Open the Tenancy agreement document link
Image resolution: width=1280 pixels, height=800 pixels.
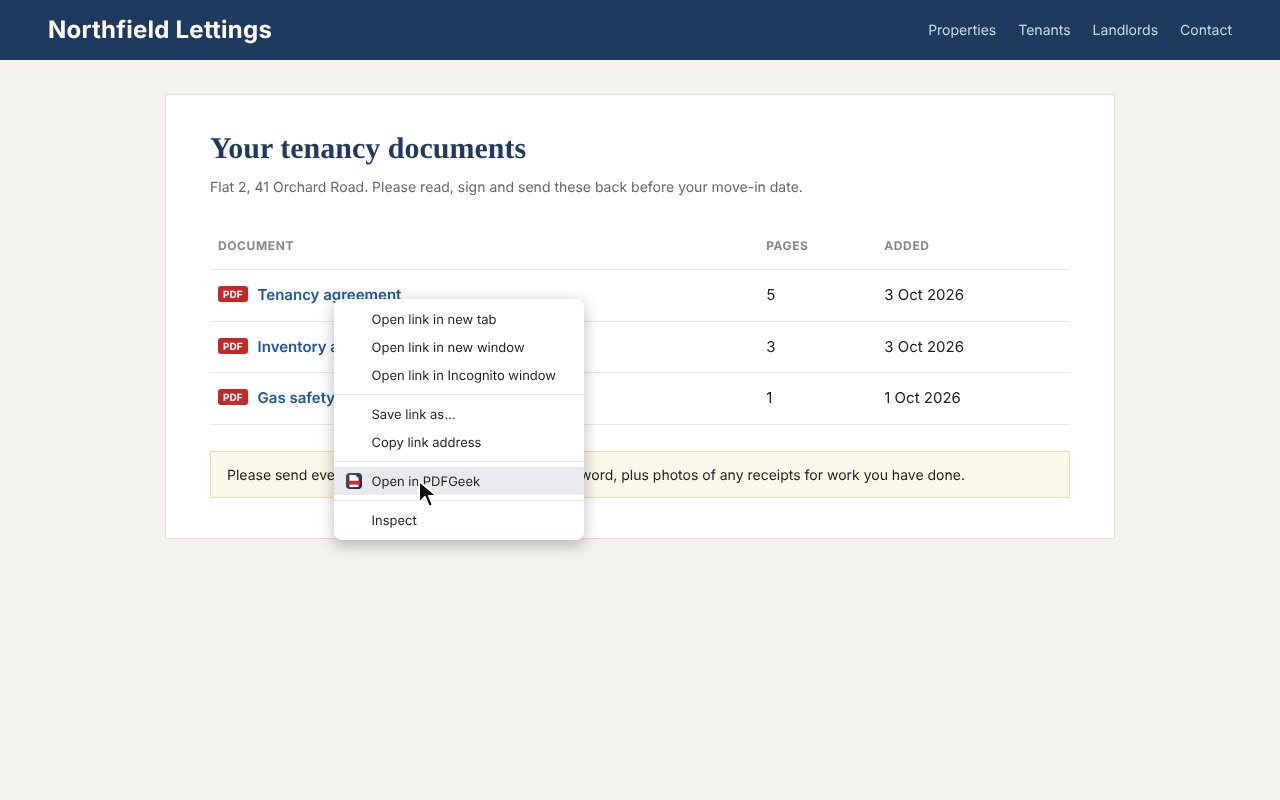click(x=329, y=295)
